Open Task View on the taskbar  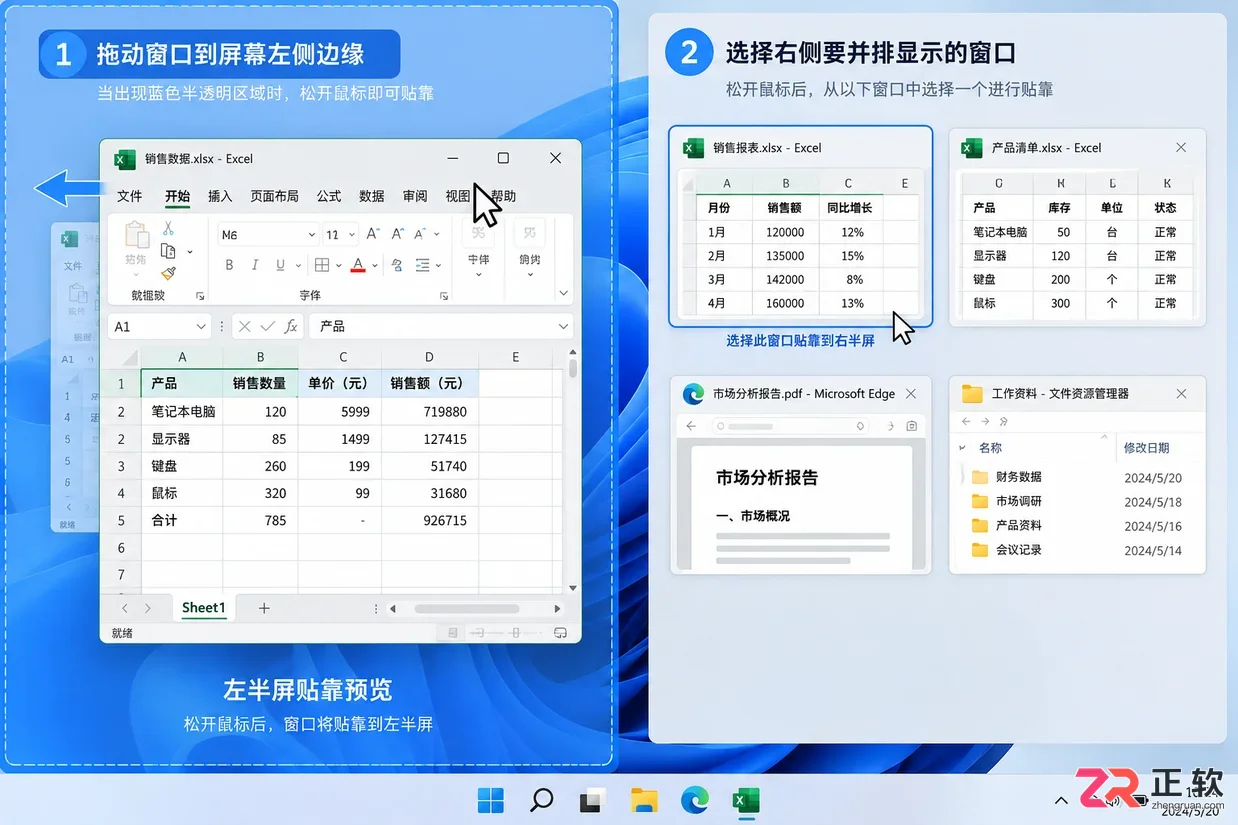point(593,800)
